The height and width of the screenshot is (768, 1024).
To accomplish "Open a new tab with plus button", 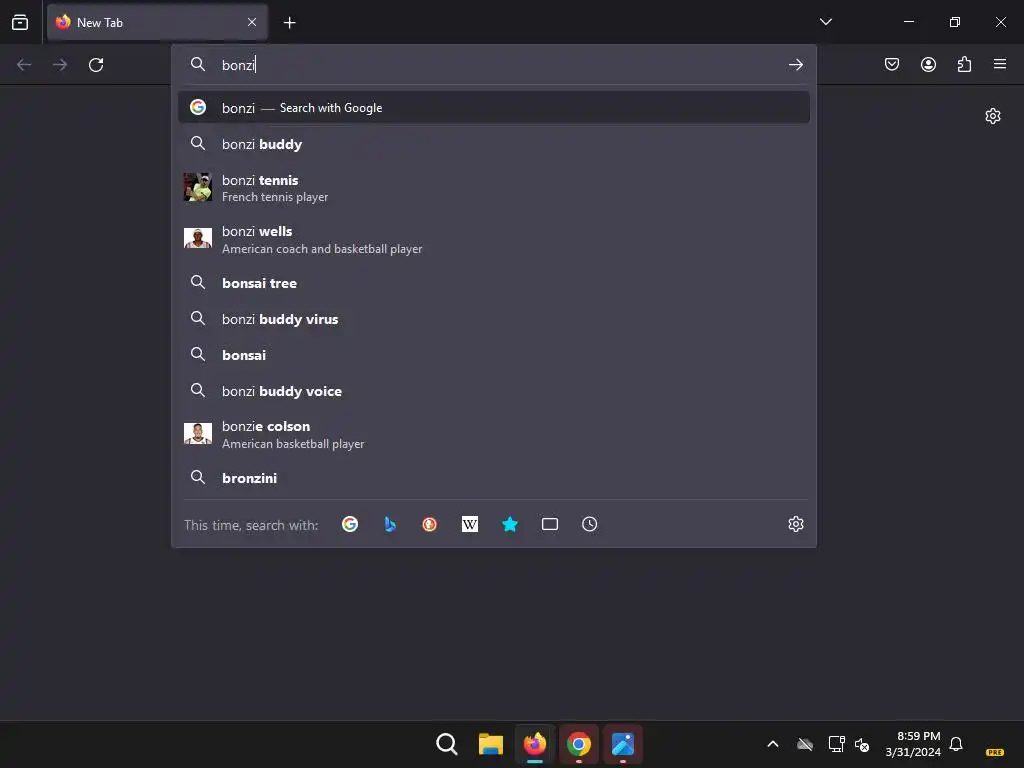I will point(289,23).
